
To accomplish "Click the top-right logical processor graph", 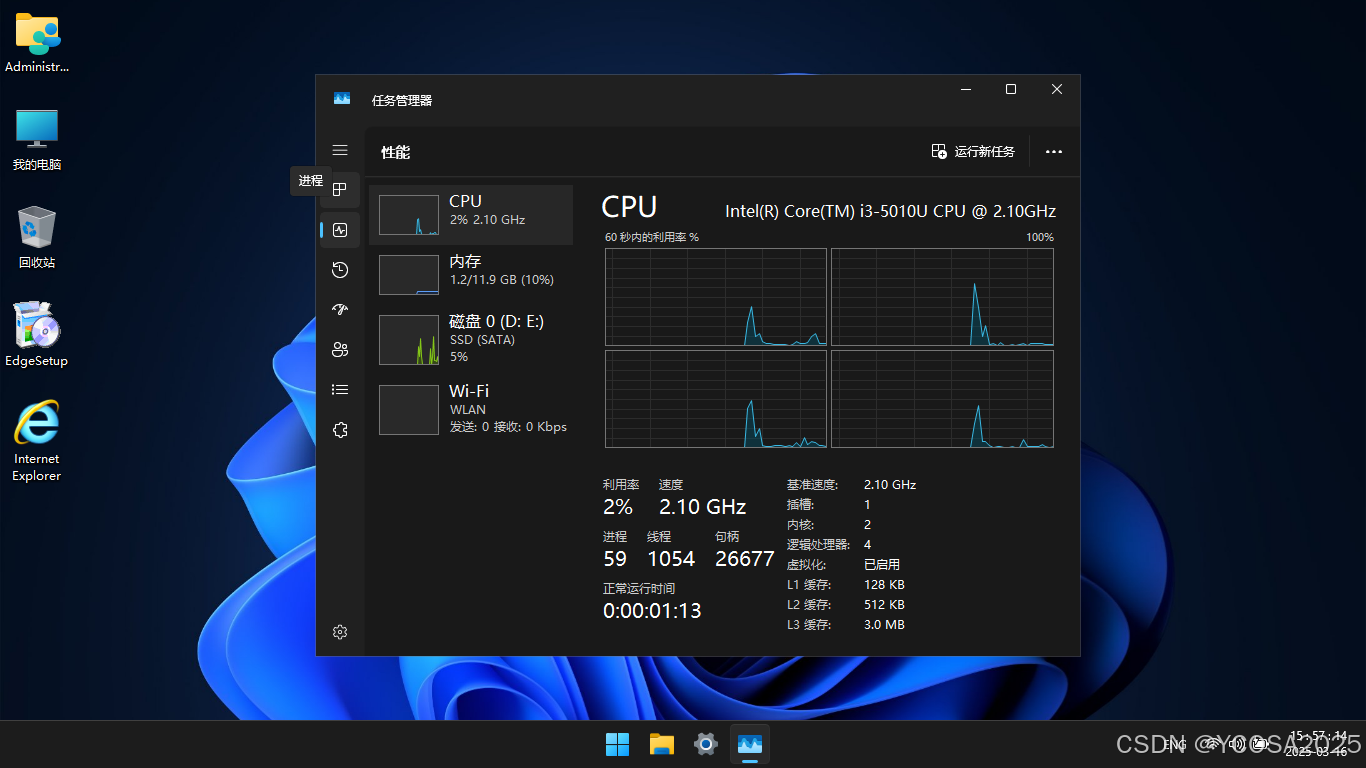I will (x=942, y=297).
